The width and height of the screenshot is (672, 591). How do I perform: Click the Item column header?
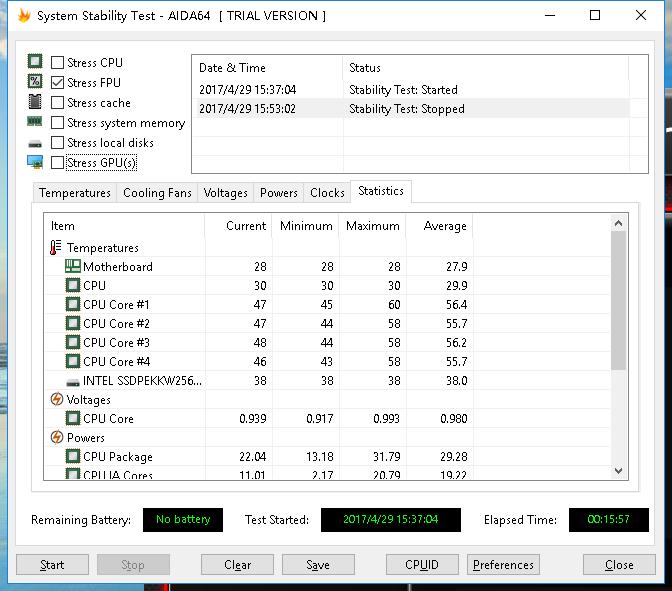[x=124, y=226]
